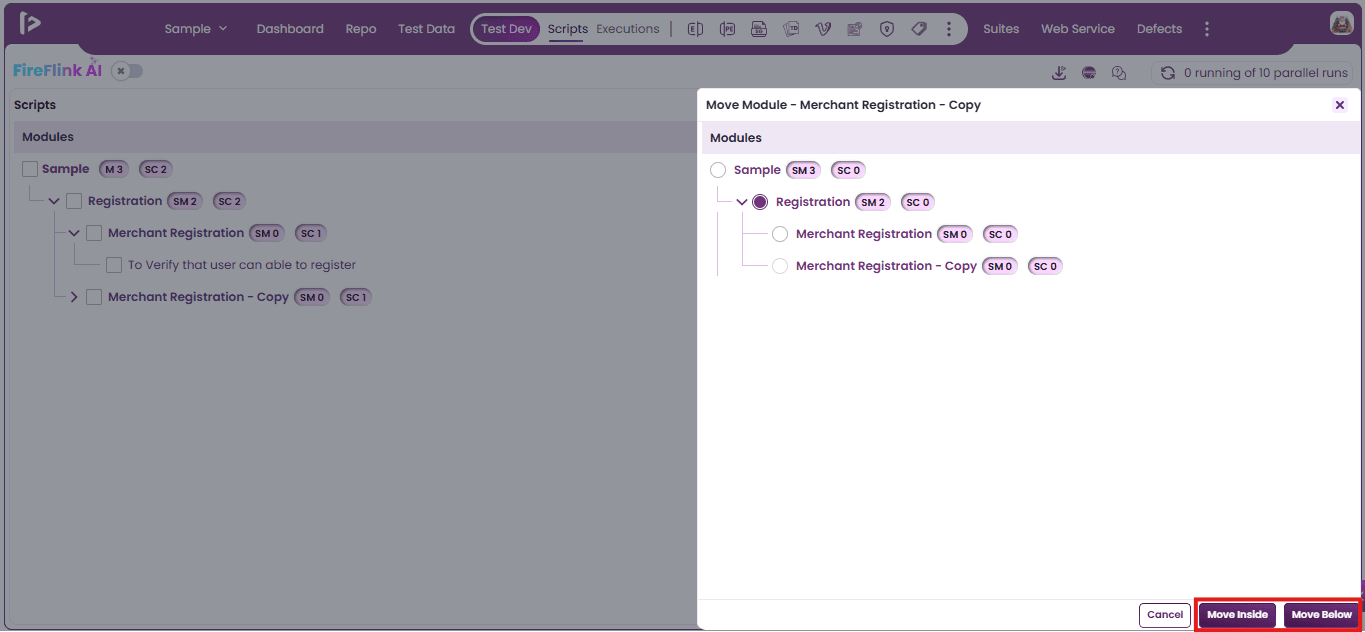Screen dimensions: 1365x632
Task: Click the chat bubbles icon near parallel runs
Action: tap(1119, 72)
